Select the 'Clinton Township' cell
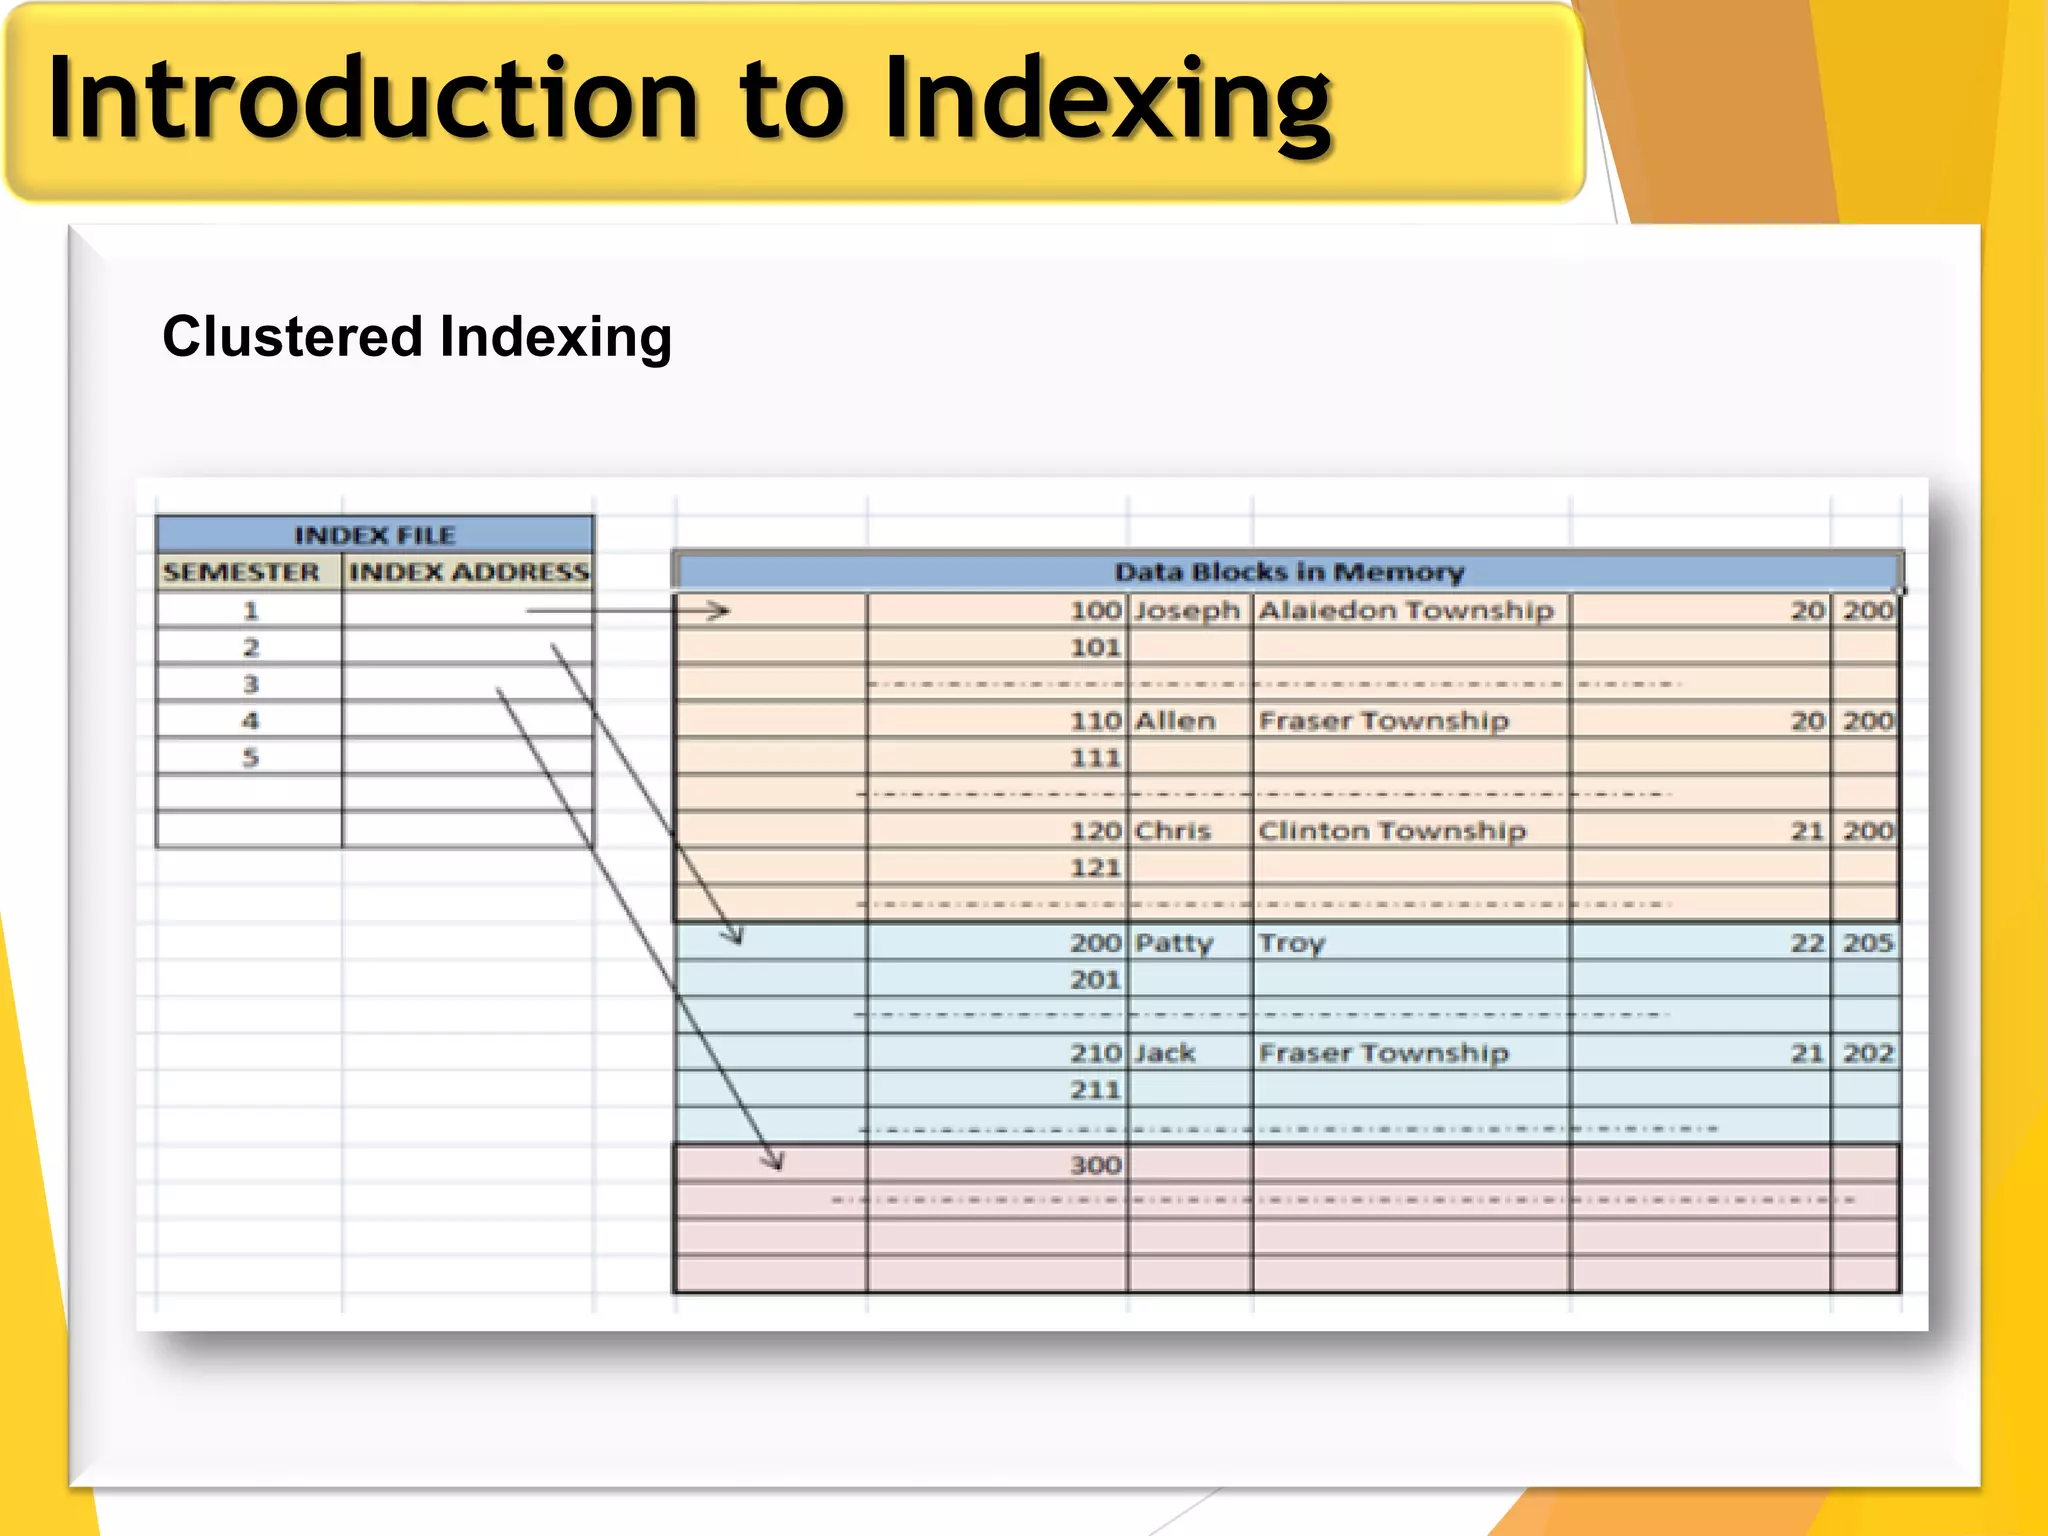Screen dimensions: 2048x1536 click(1410, 831)
